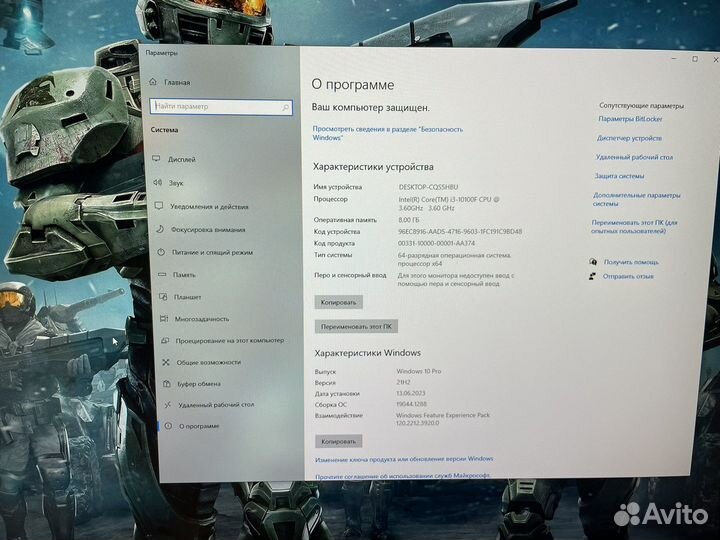Open Дополнительные параметры системы link
This screenshot has height=540, width=720.
(x=636, y=199)
